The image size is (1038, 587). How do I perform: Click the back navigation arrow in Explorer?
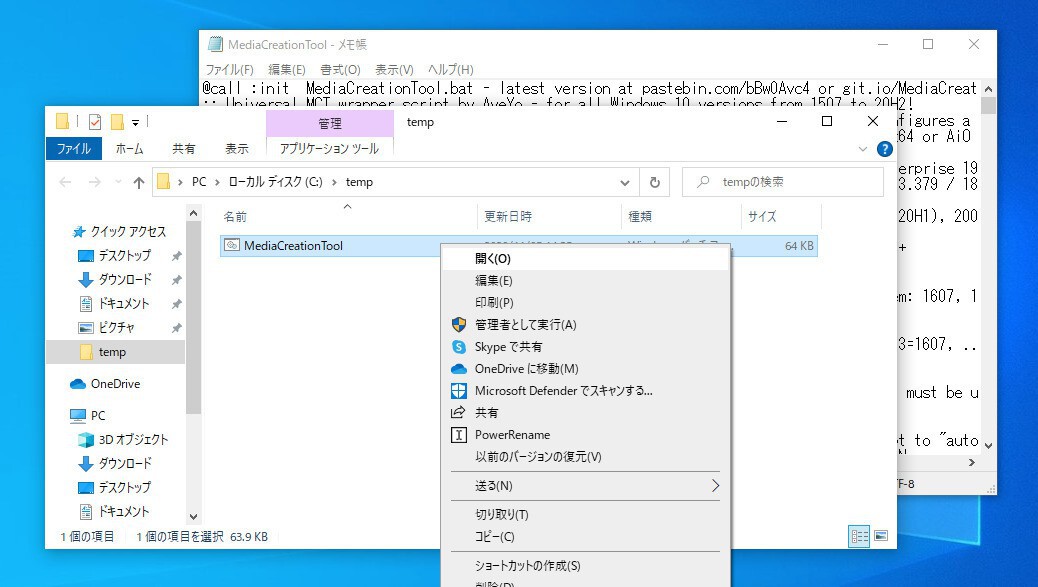click(65, 182)
